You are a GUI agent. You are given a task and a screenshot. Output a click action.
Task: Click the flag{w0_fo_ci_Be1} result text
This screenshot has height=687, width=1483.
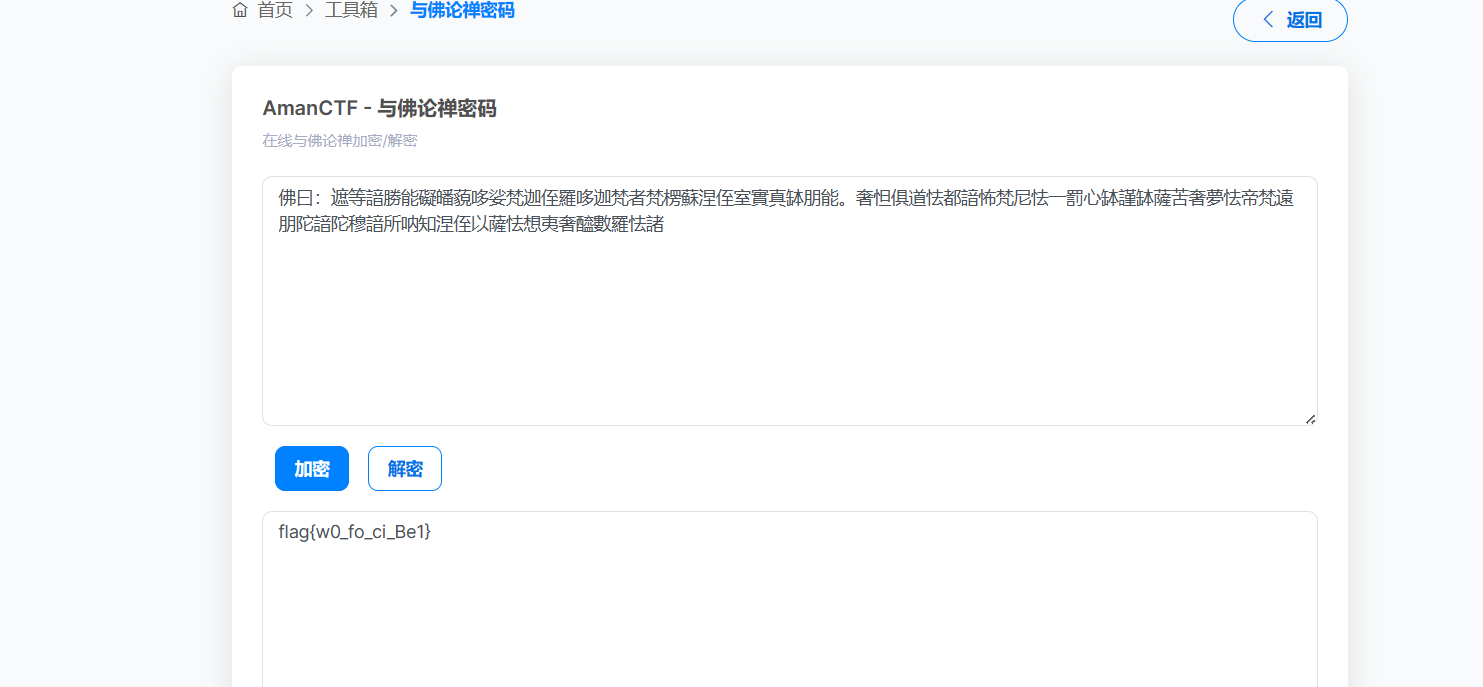click(x=355, y=533)
